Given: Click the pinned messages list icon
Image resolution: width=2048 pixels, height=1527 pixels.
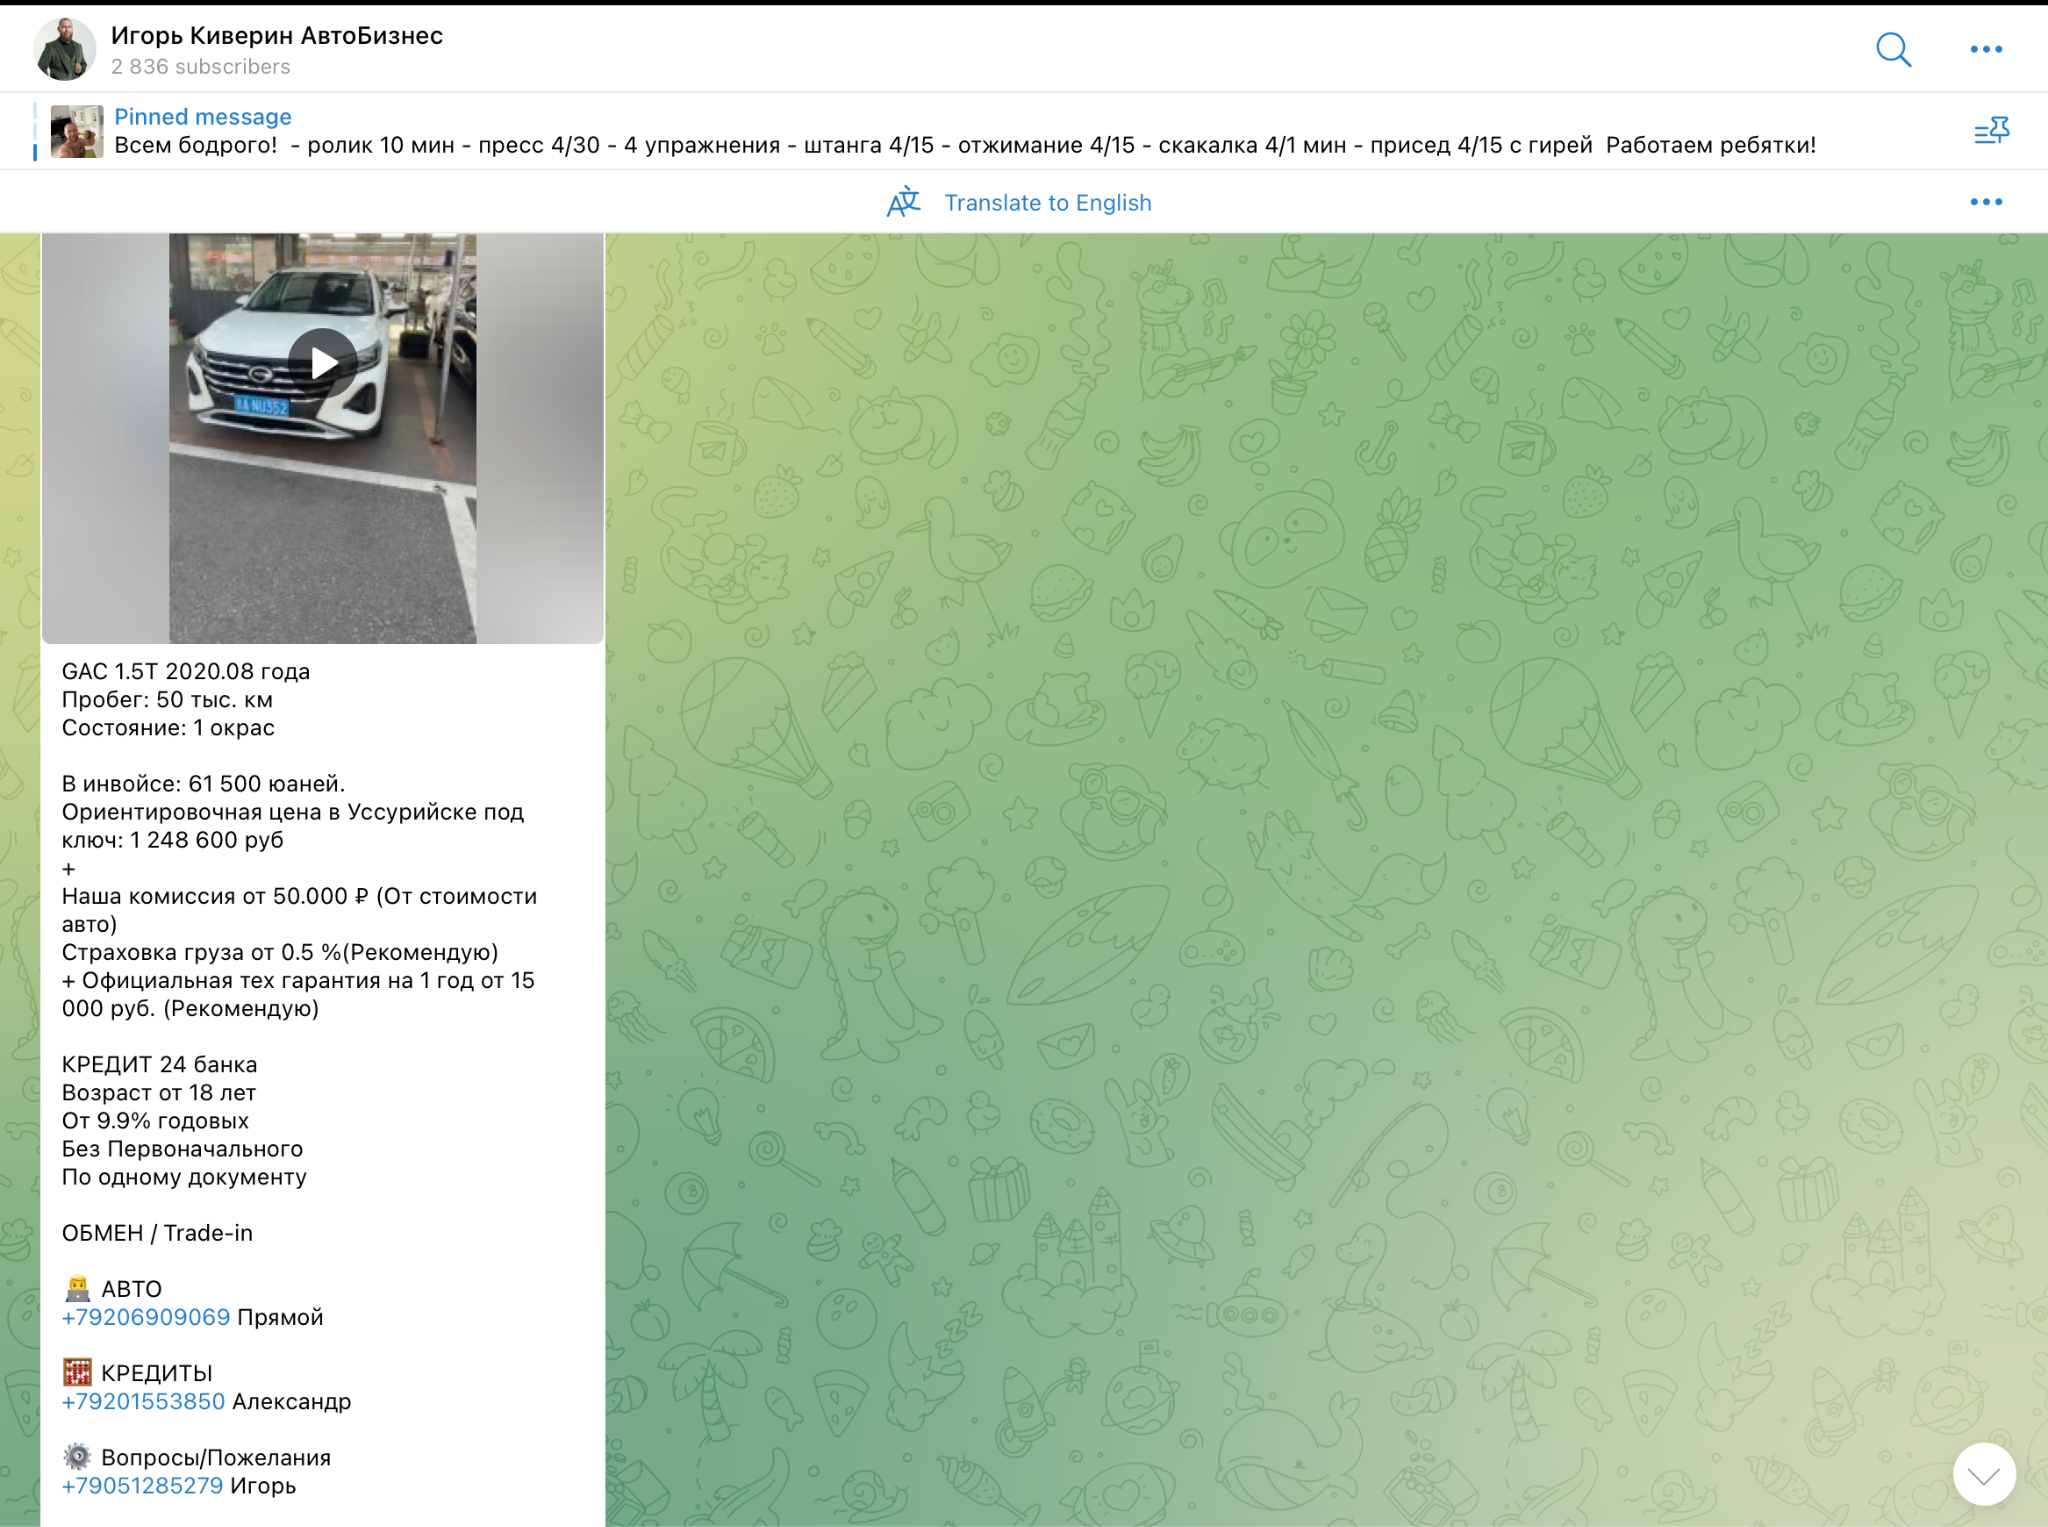Looking at the screenshot, I should (x=1991, y=131).
